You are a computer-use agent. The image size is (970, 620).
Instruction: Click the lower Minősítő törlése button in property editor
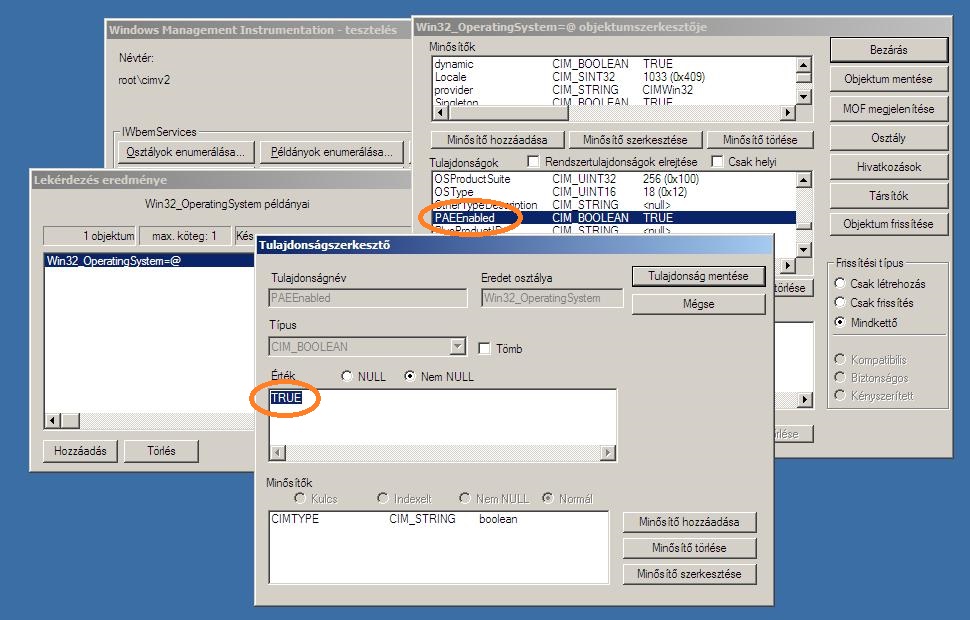click(689, 548)
